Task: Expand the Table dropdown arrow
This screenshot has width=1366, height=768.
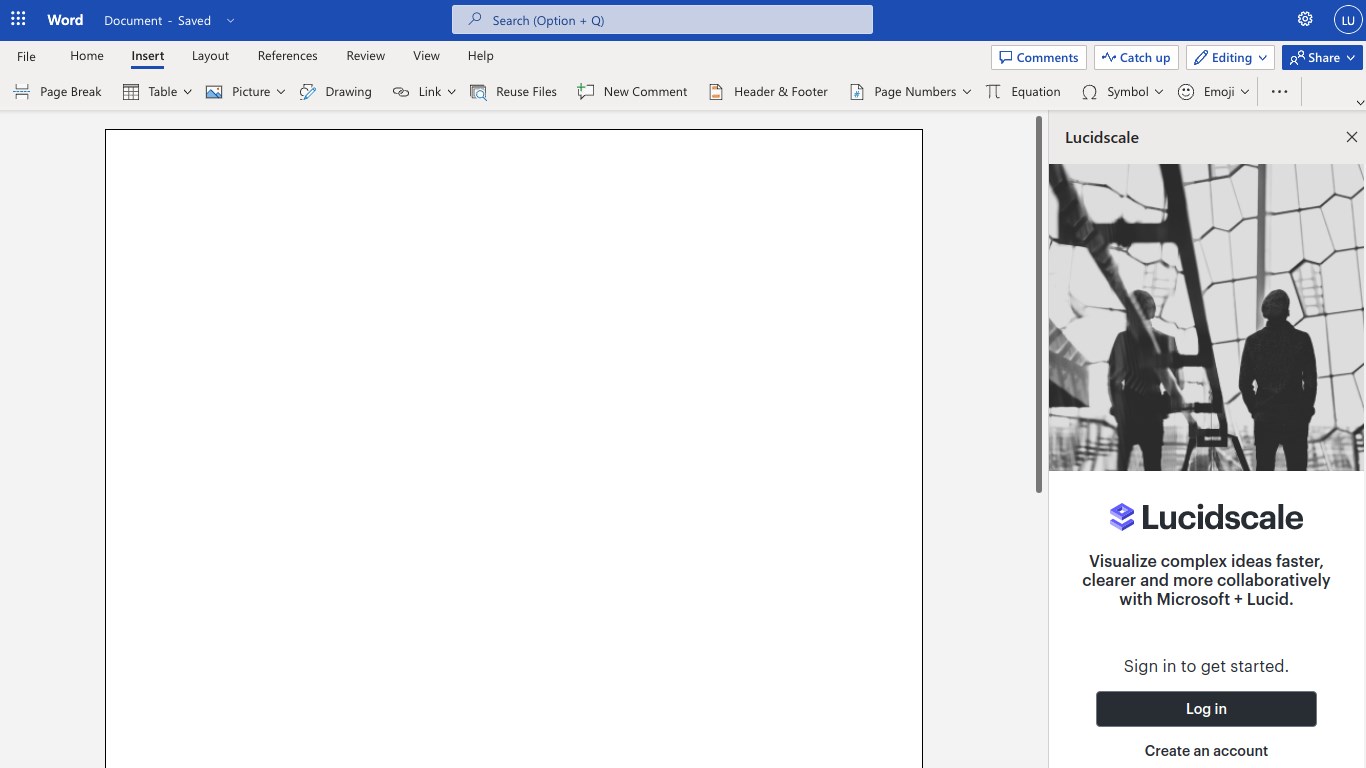Action: [187, 92]
